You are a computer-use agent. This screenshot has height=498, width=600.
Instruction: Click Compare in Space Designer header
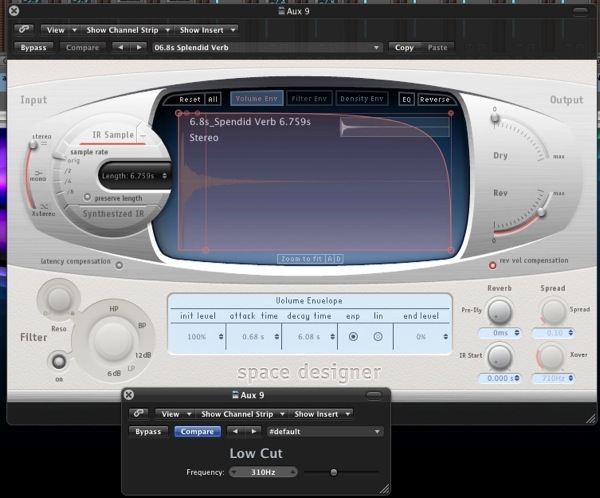tap(82, 47)
